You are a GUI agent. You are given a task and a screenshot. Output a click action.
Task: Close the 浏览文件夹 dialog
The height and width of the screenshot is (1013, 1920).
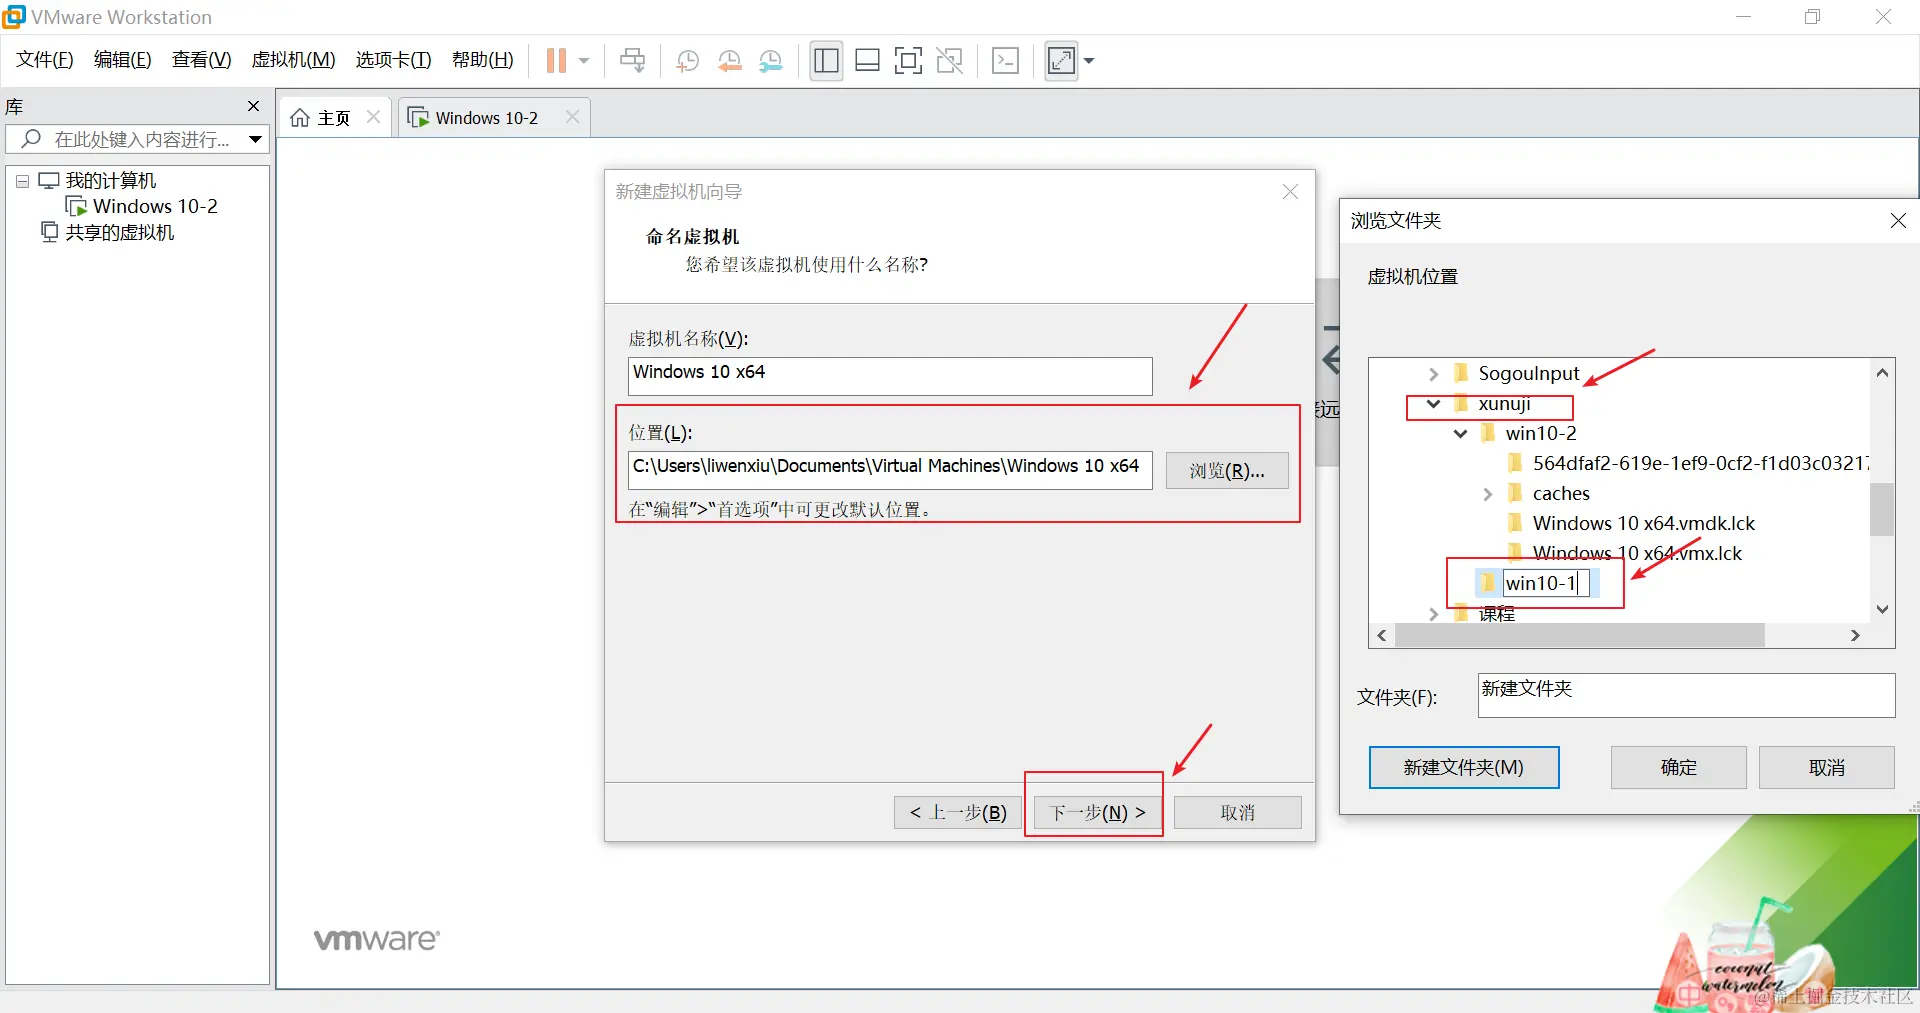1897,220
